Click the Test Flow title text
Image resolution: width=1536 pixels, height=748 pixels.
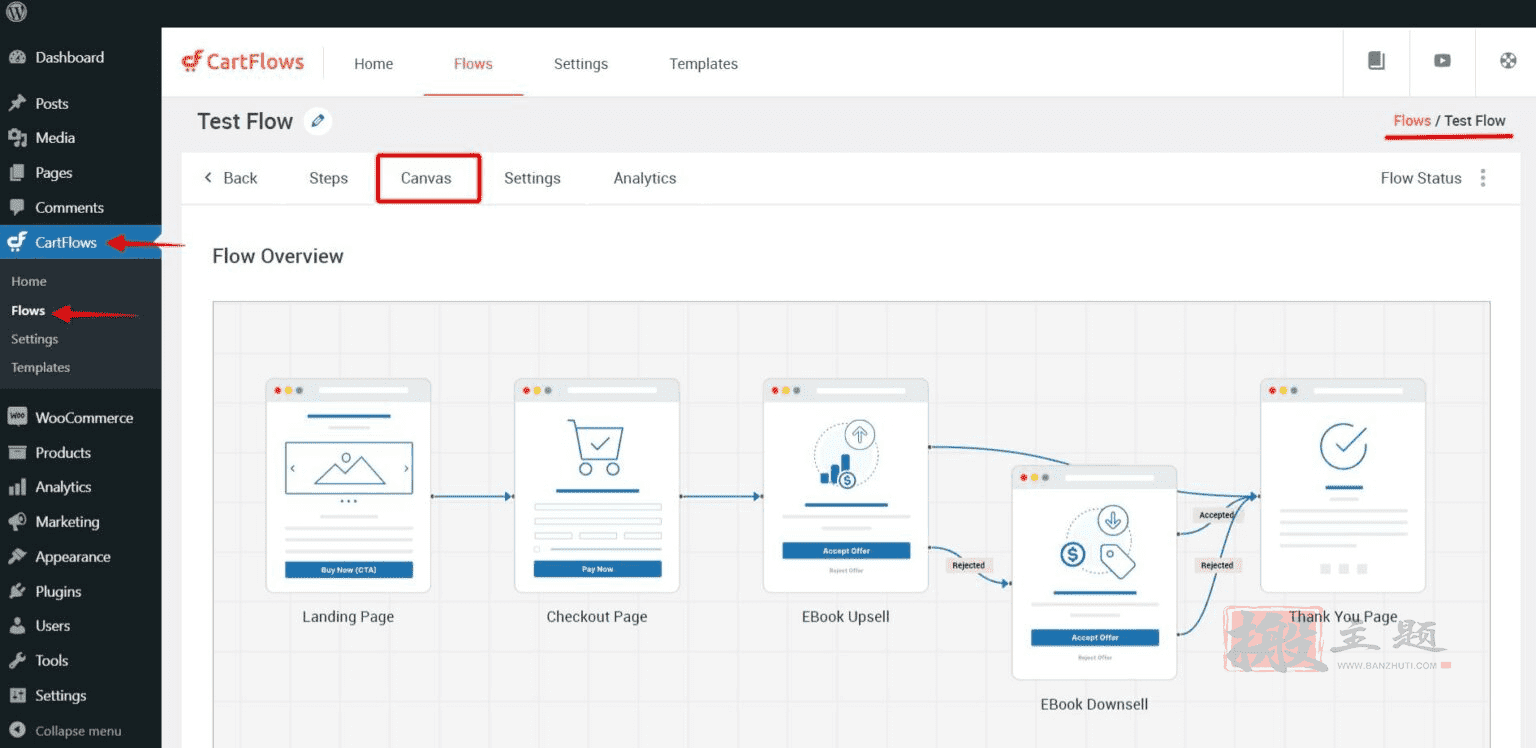pos(245,121)
